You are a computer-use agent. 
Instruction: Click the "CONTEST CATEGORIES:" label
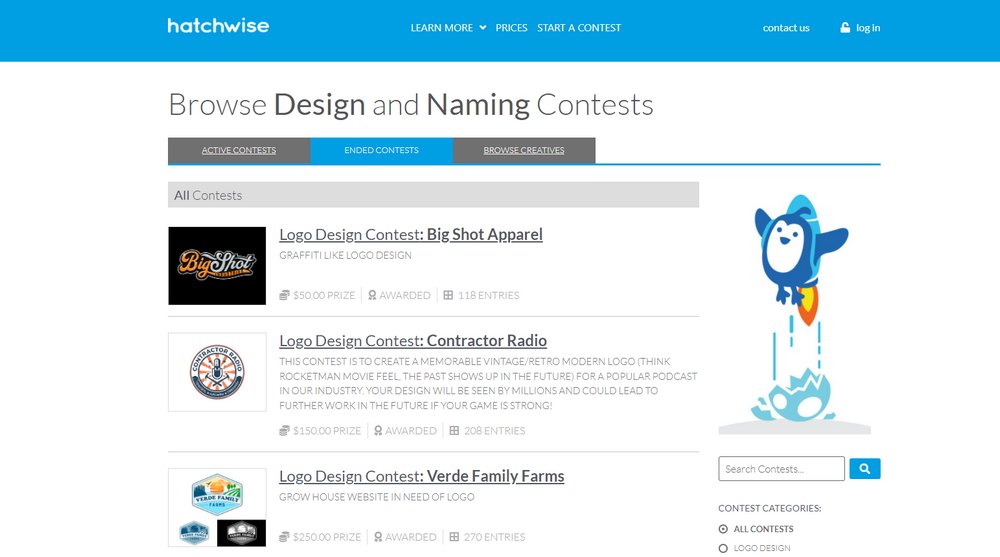click(x=770, y=509)
